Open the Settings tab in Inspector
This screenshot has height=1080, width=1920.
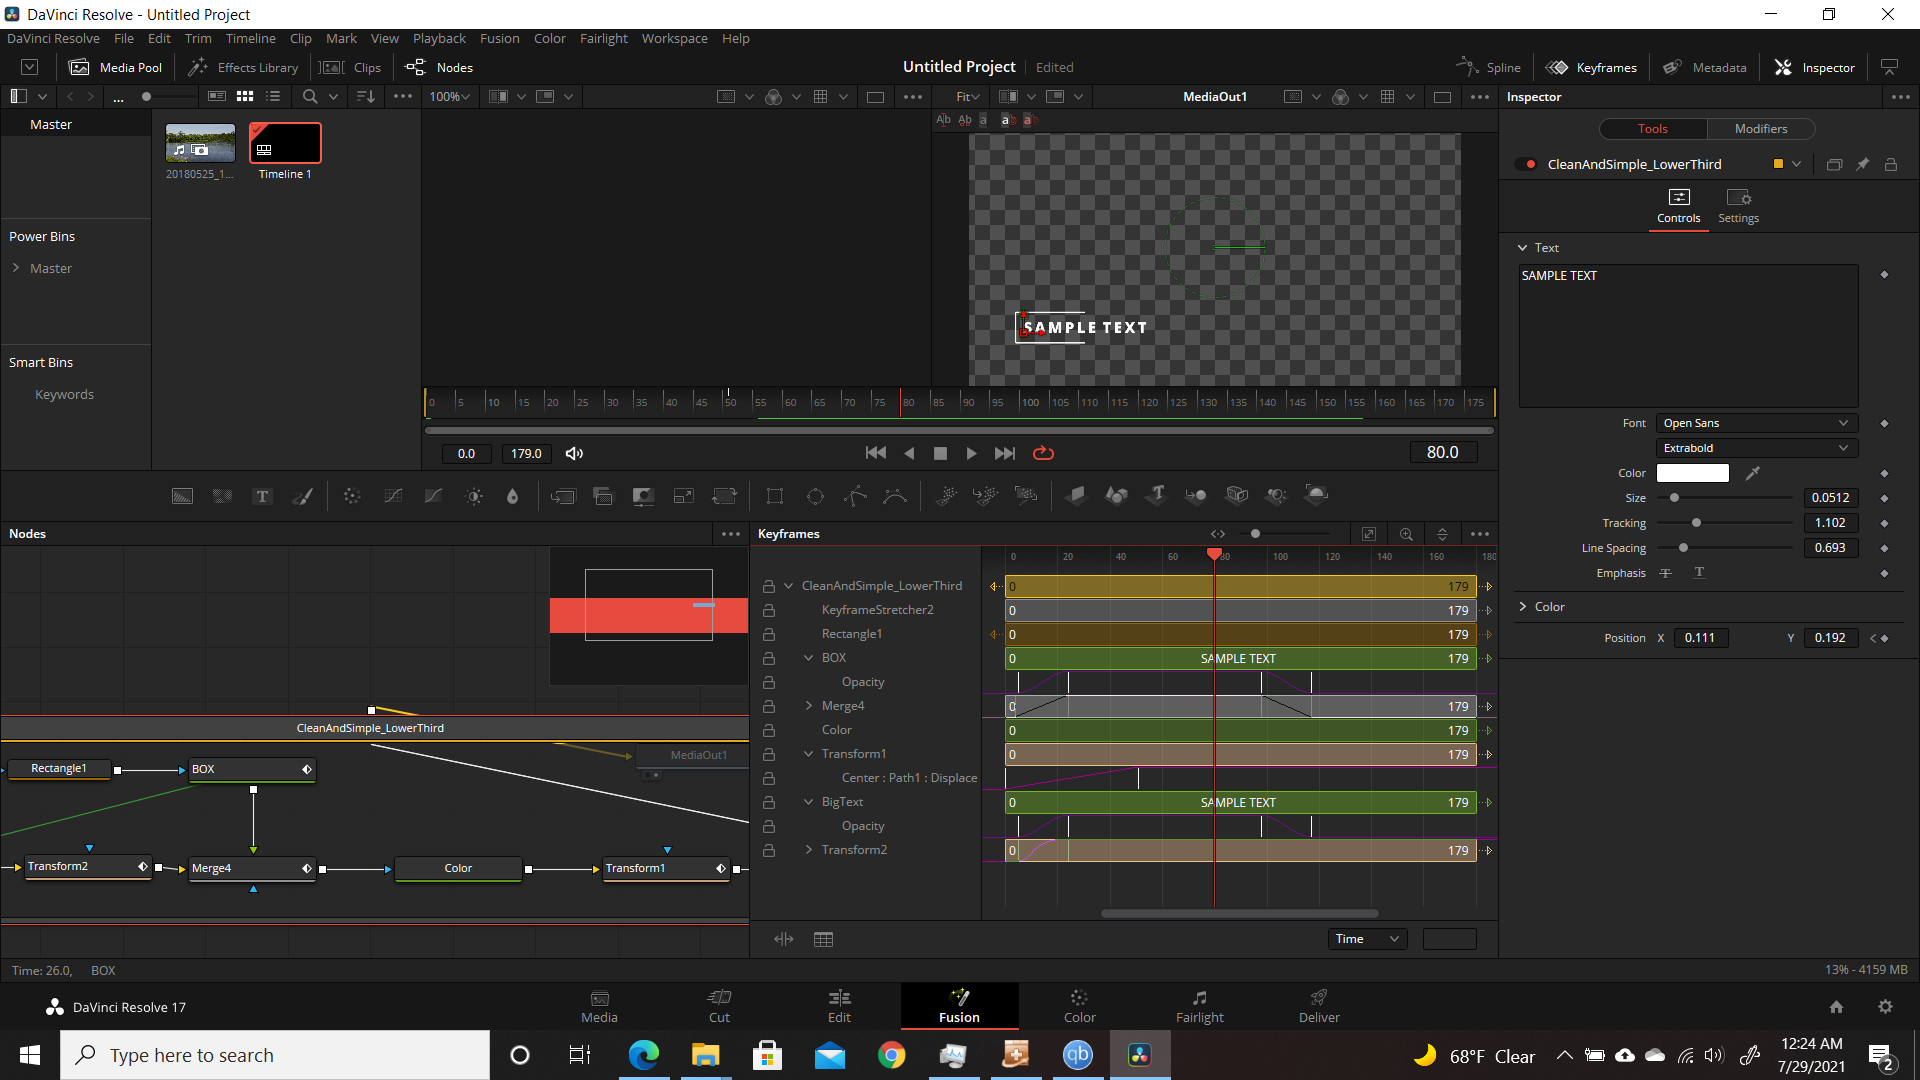click(x=1738, y=206)
